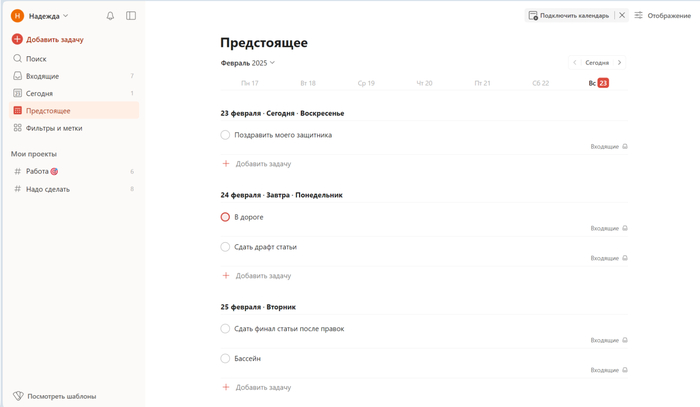This screenshot has height=407, width=700.
Task: Complete the В дороге task
Action: coord(225,217)
